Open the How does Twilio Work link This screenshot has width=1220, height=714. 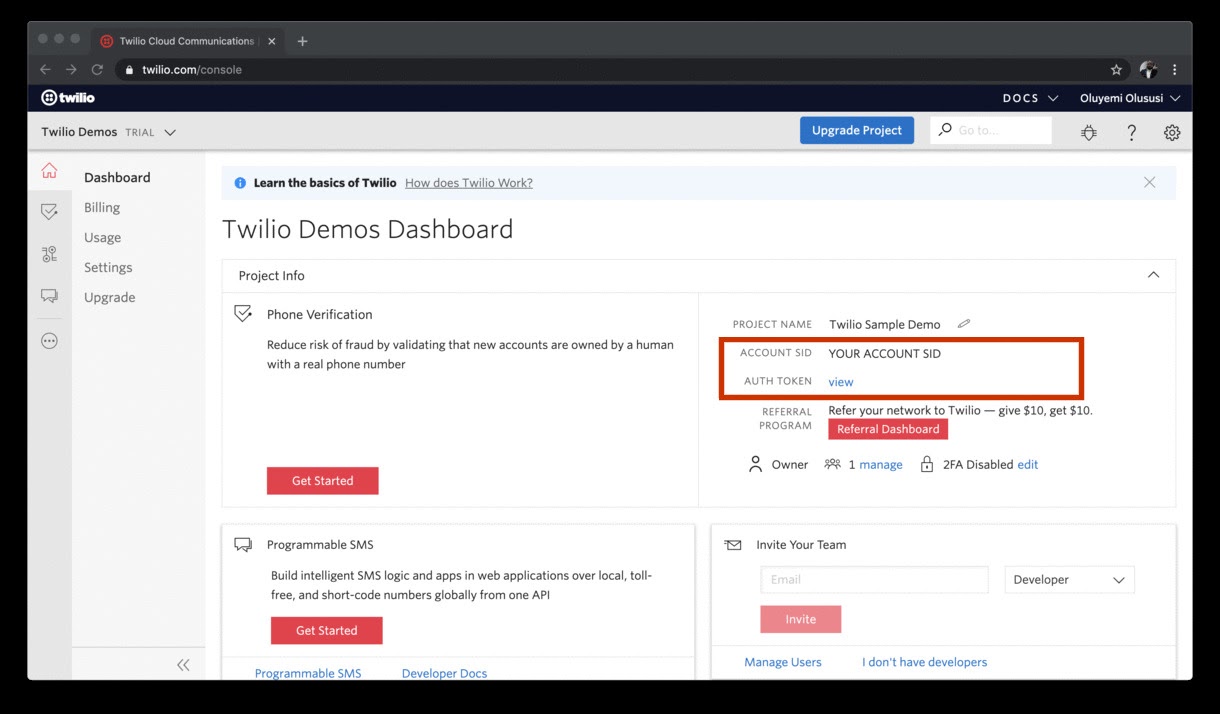point(469,183)
